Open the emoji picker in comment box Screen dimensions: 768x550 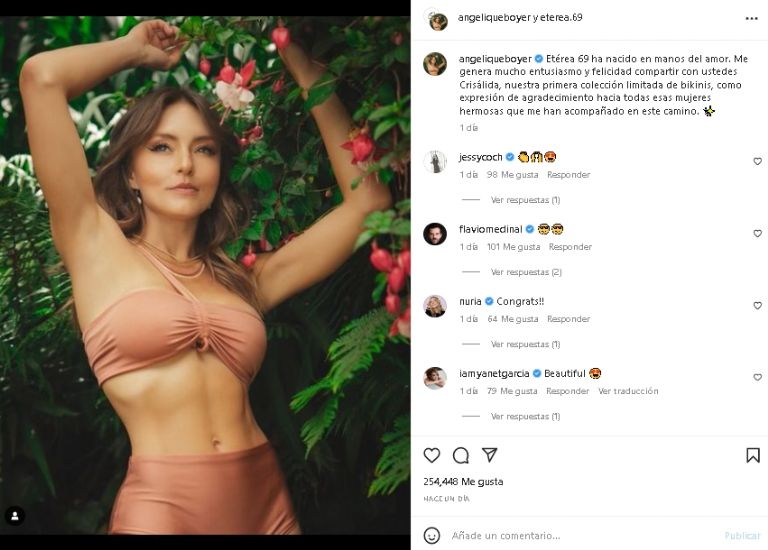(432, 535)
